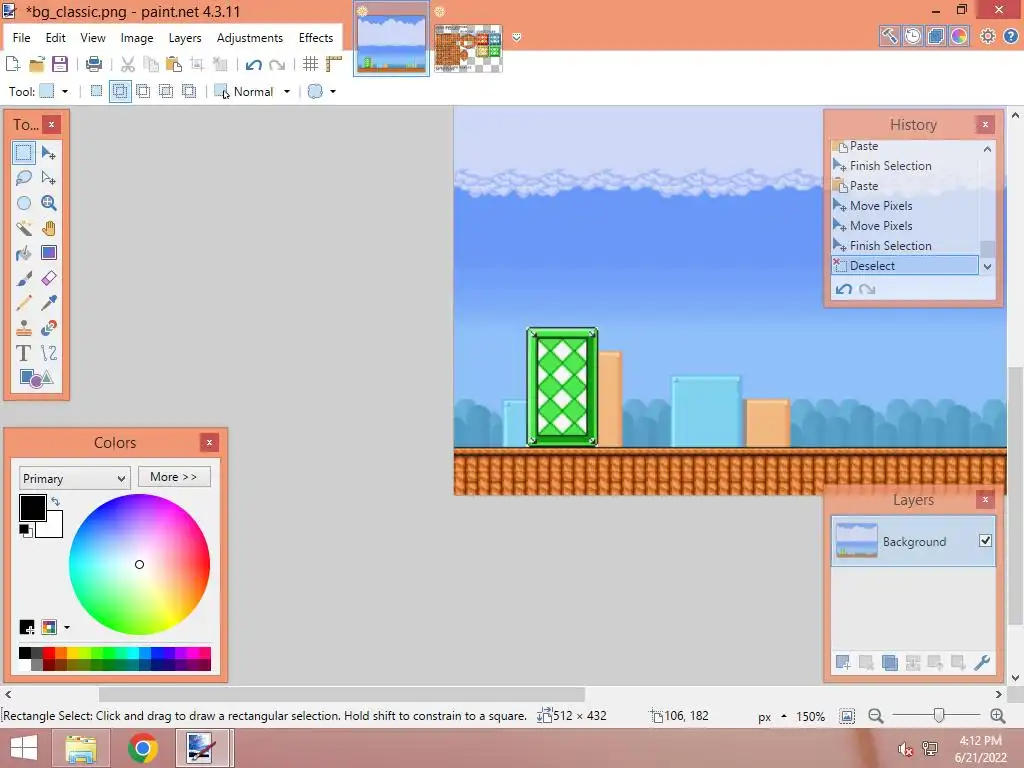Select the Paint Bucket tool
The width and height of the screenshot is (1024, 768).
tap(24, 253)
